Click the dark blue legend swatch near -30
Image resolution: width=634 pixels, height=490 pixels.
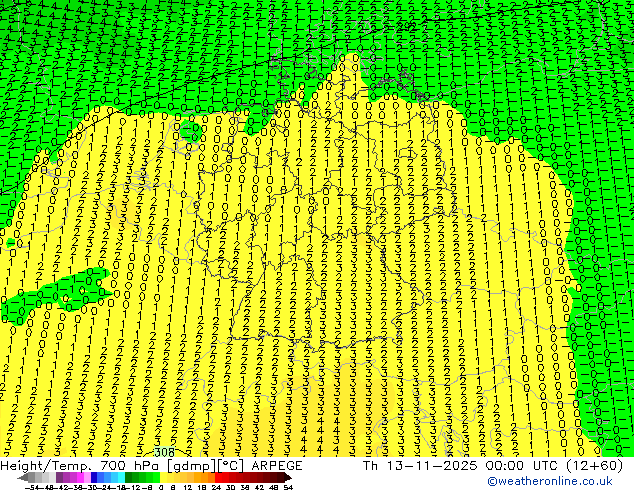[94, 477]
